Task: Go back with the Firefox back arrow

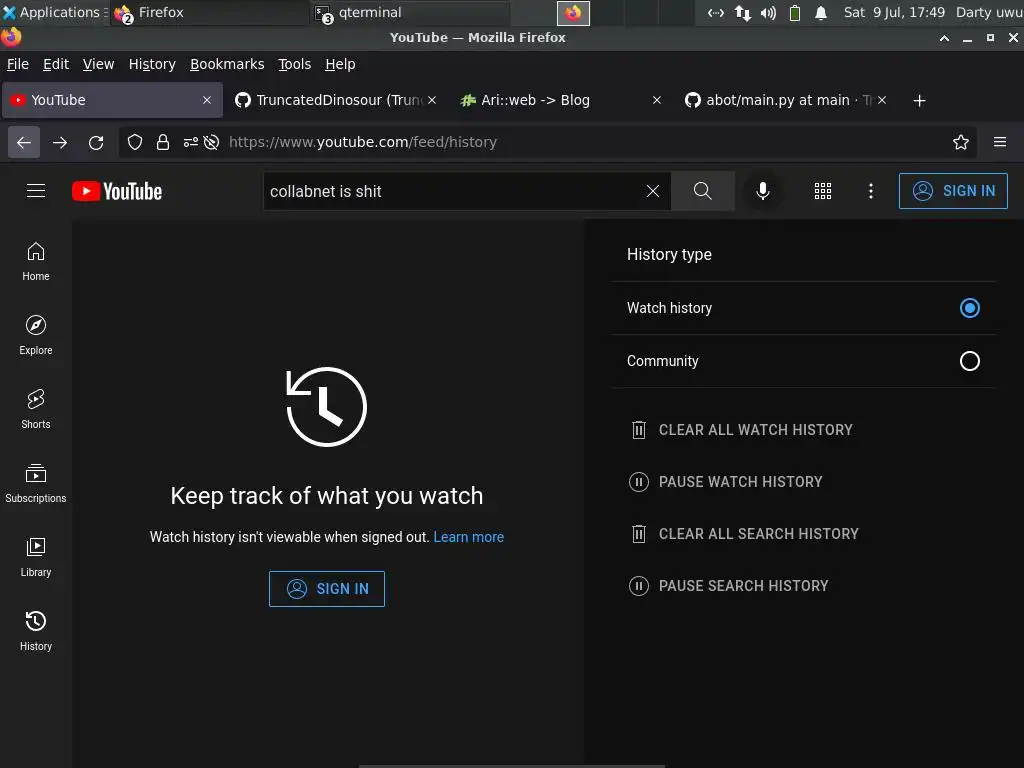Action: (x=24, y=142)
